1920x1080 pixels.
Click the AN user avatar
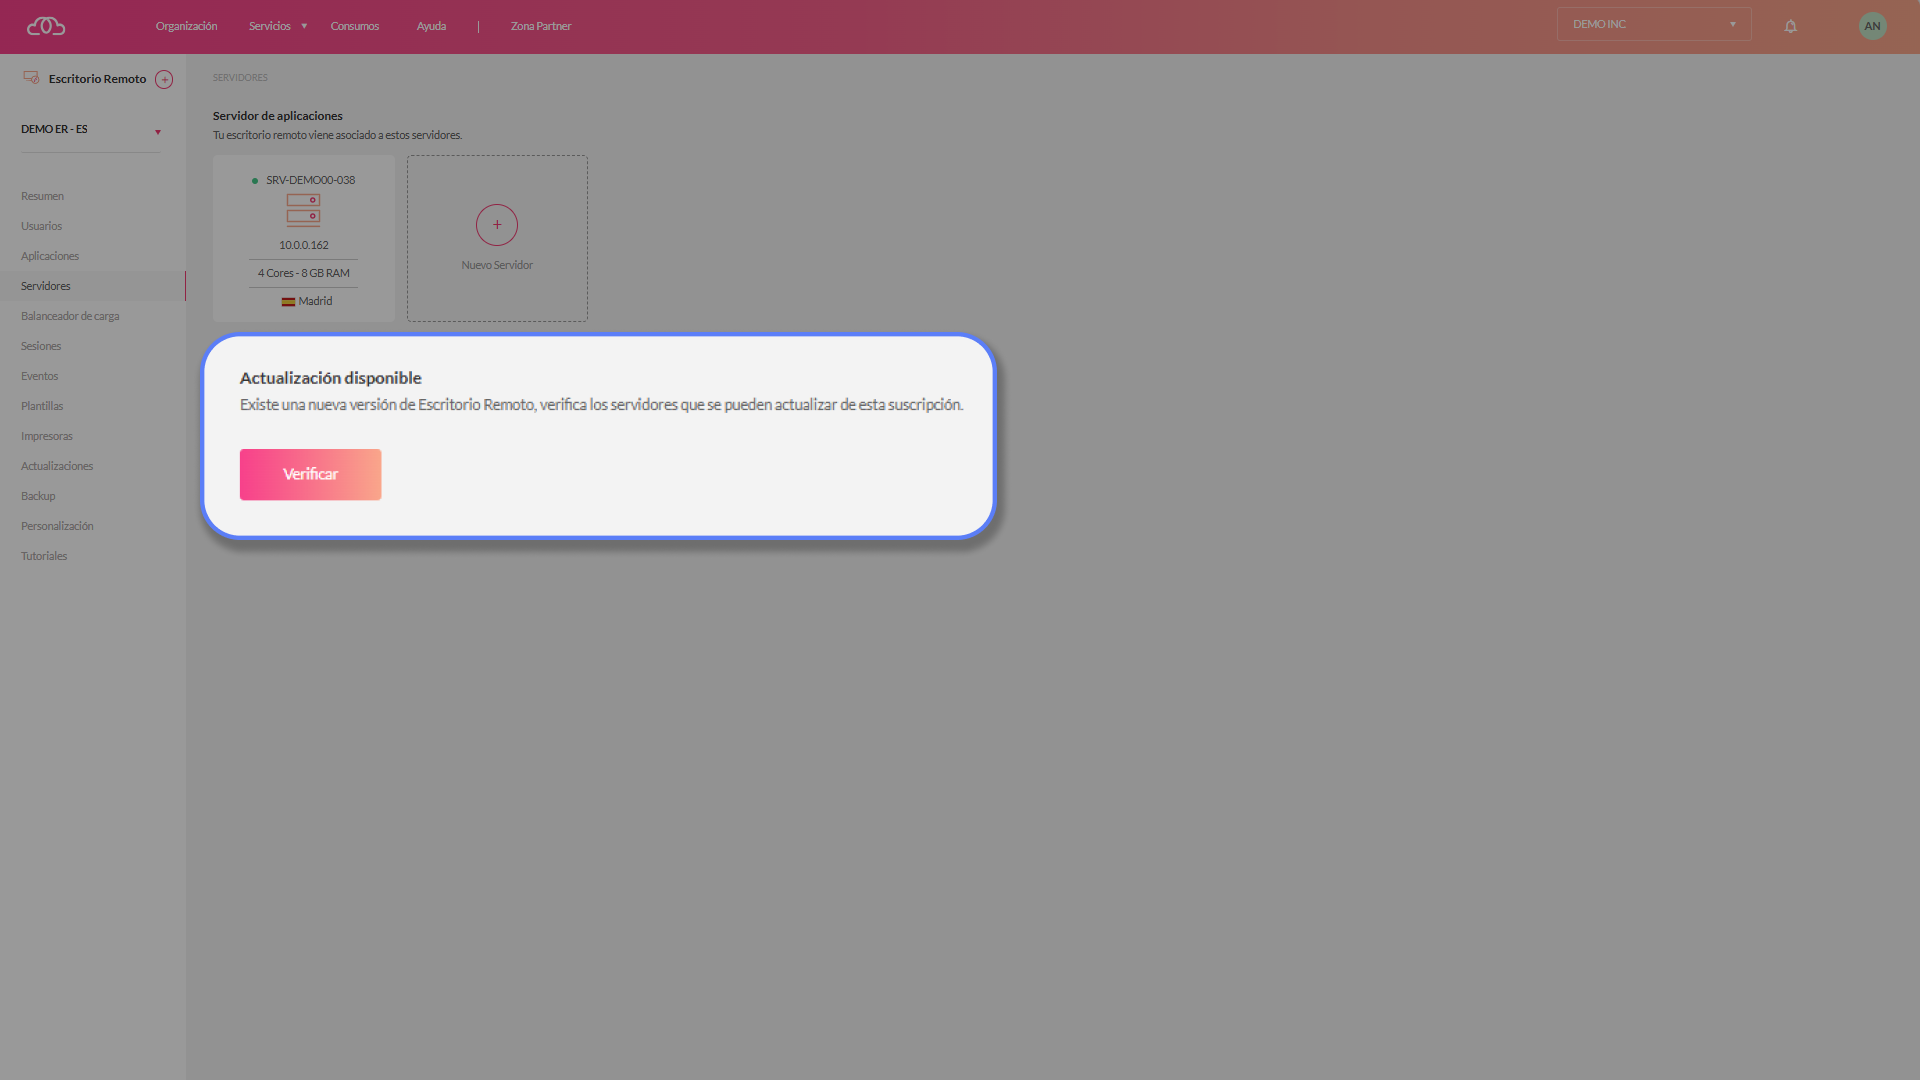pos(1872,26)
